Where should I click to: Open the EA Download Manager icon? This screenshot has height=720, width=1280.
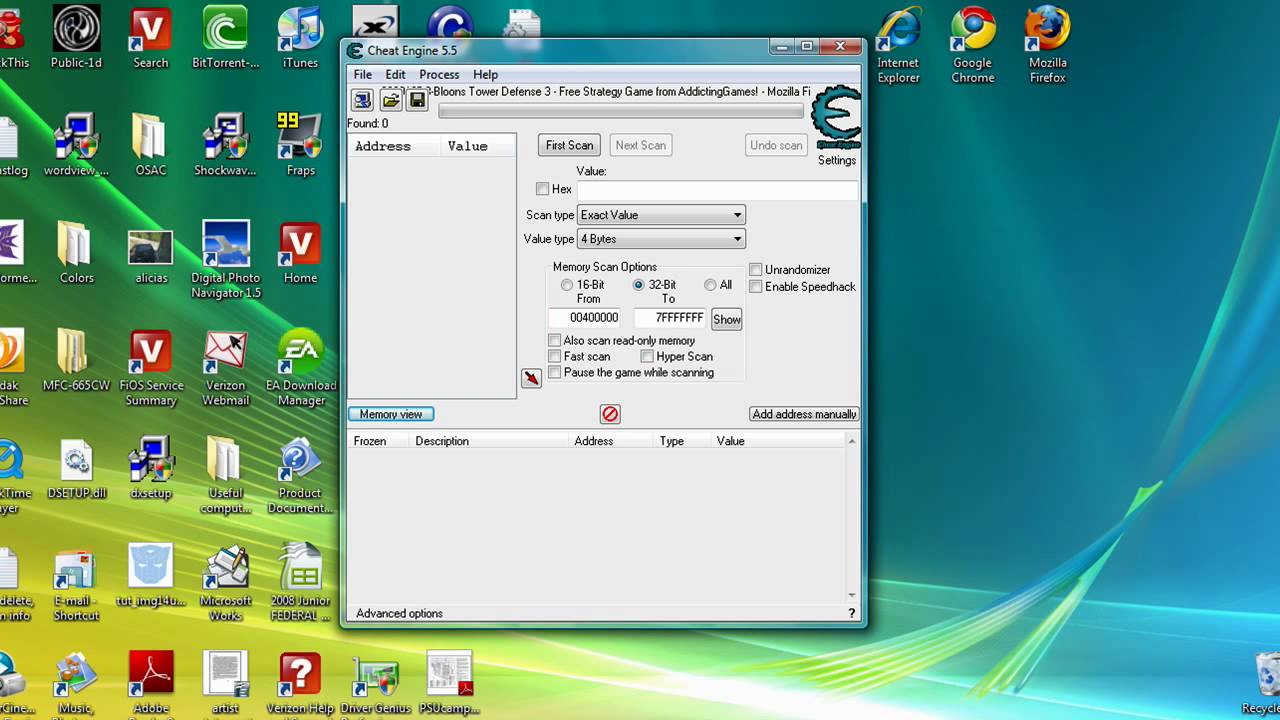(300, 368)
